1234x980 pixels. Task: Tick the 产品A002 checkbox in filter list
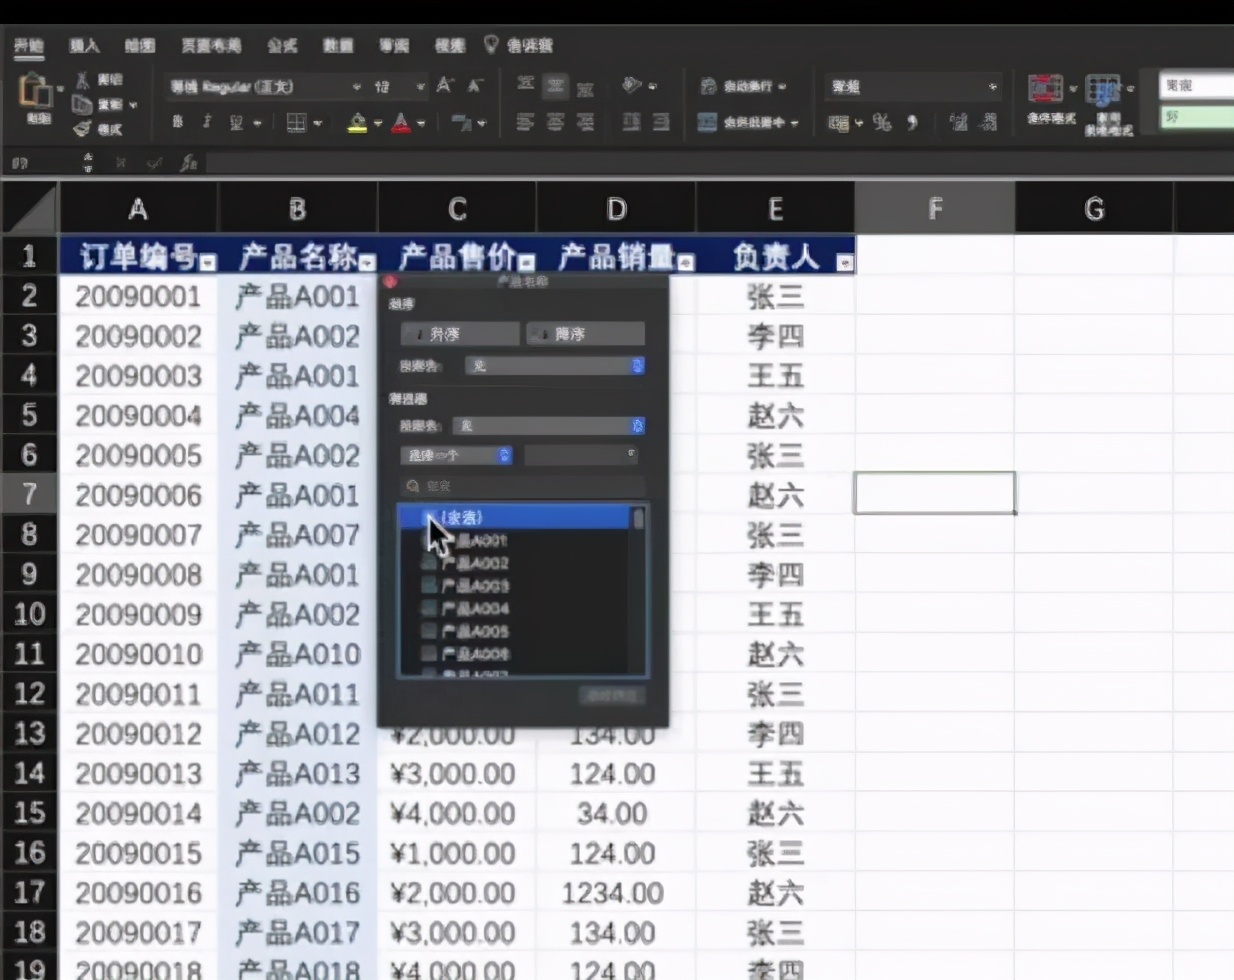click(x=429, y=563)
